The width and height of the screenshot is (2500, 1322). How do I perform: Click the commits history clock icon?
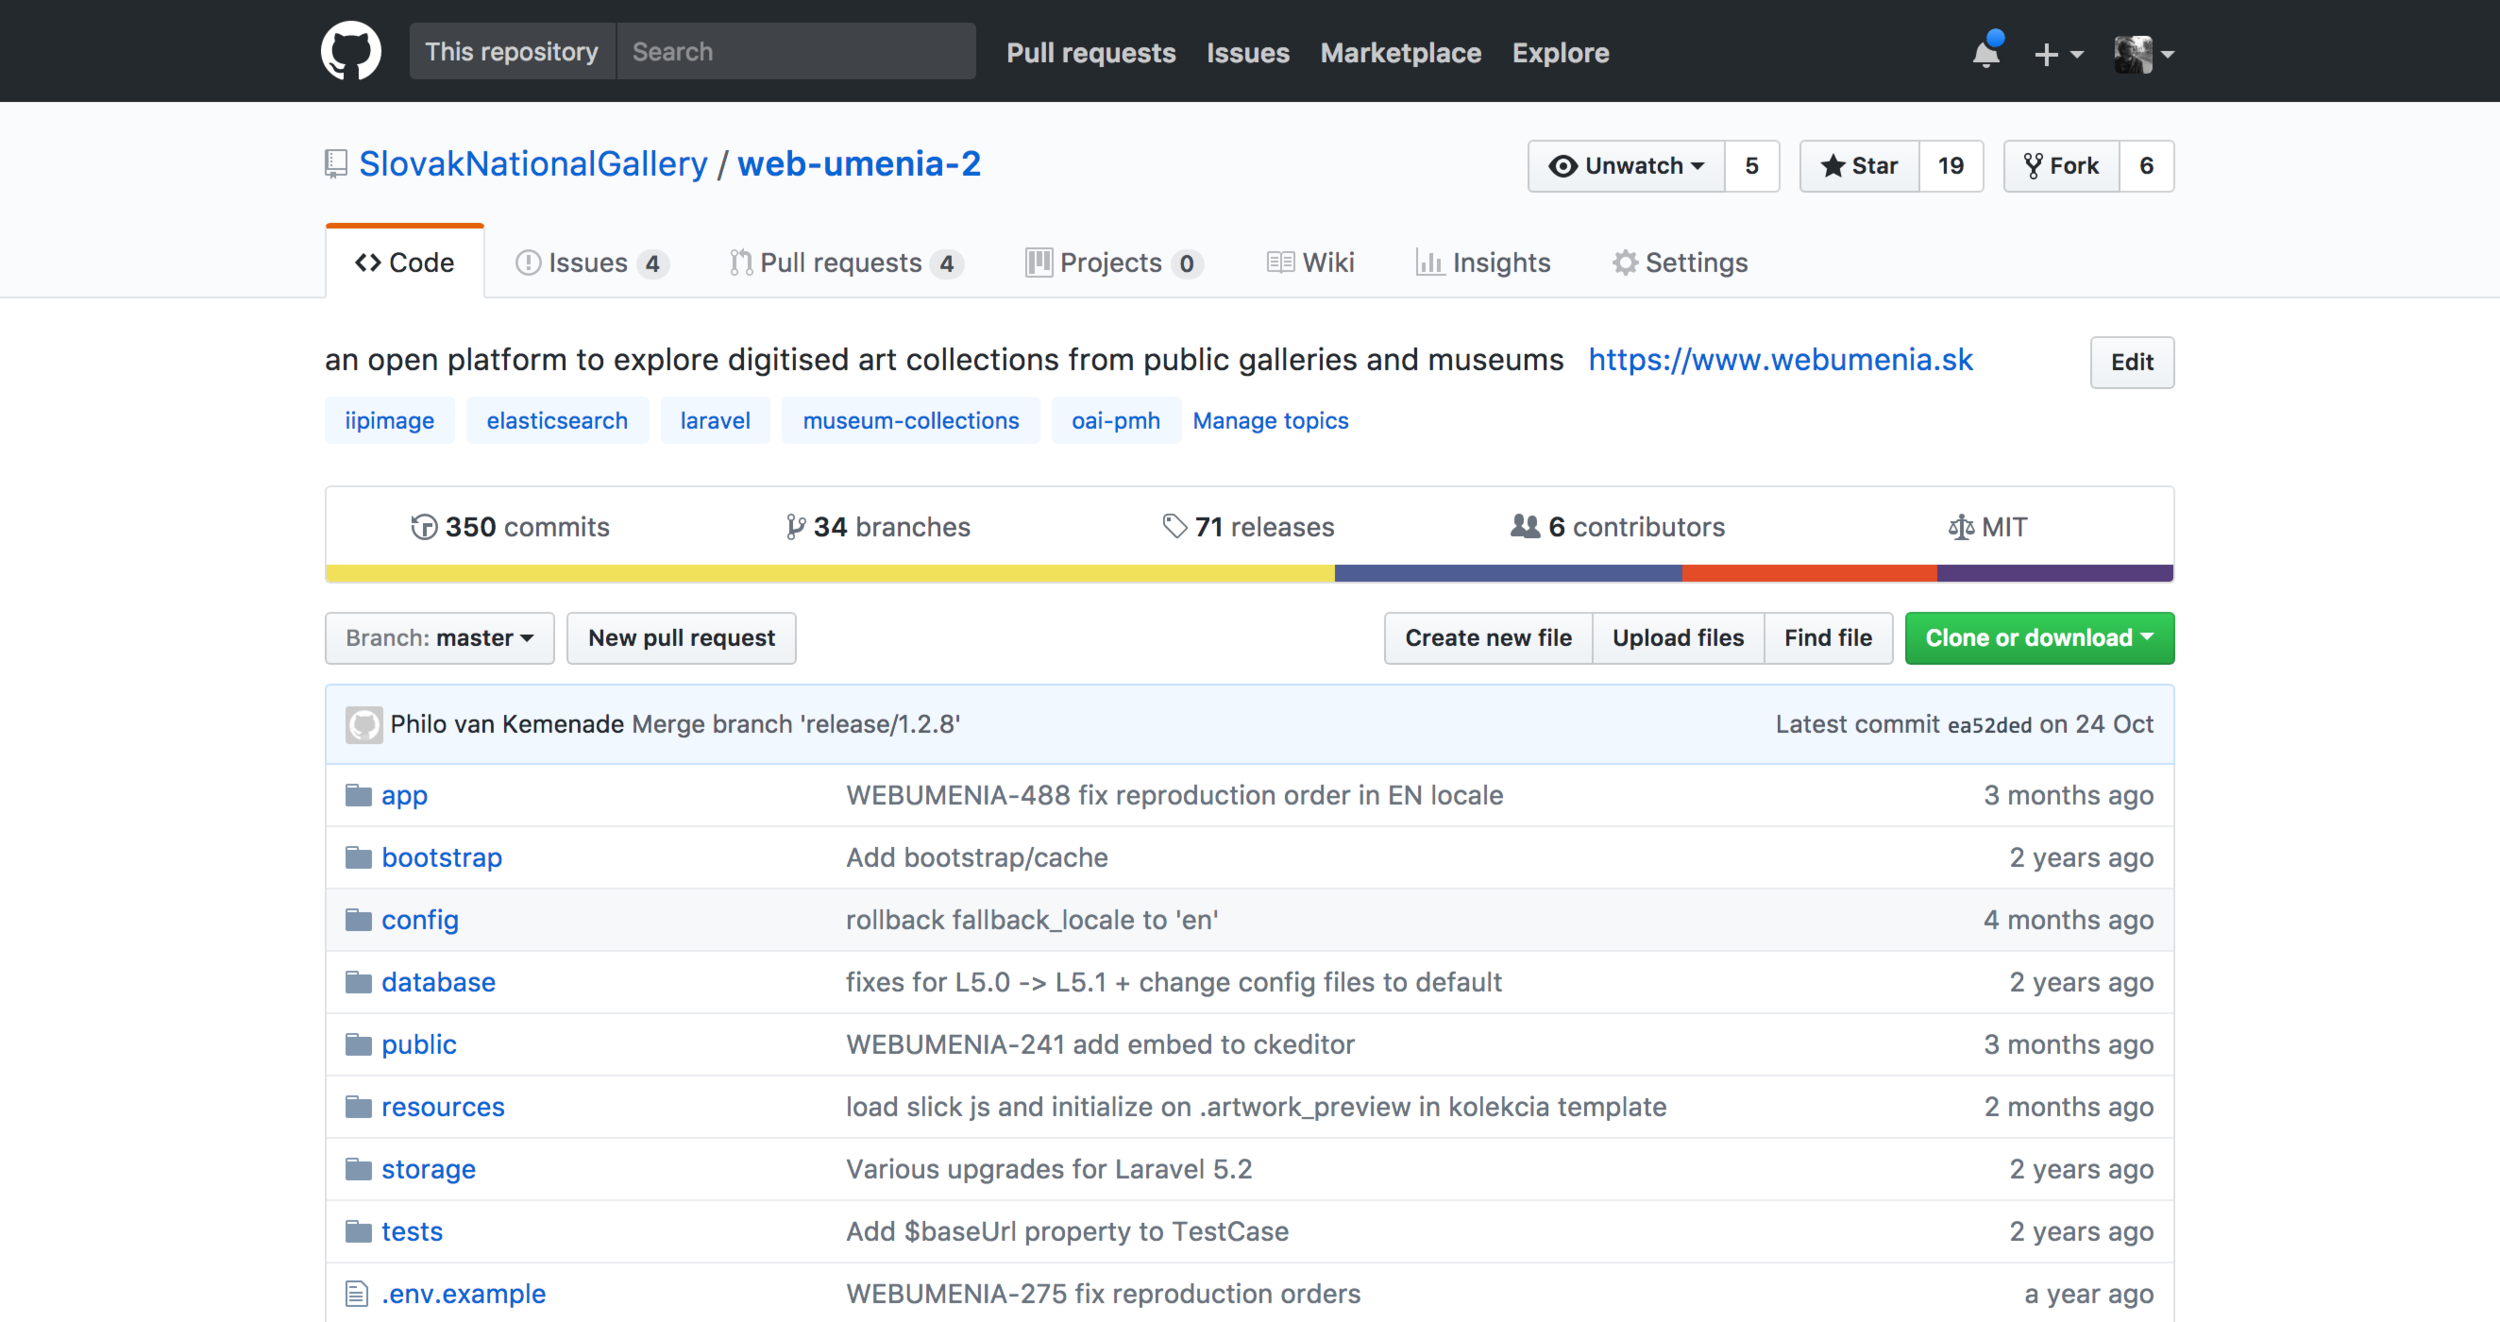pyautogui.click(x=424, y=527)
